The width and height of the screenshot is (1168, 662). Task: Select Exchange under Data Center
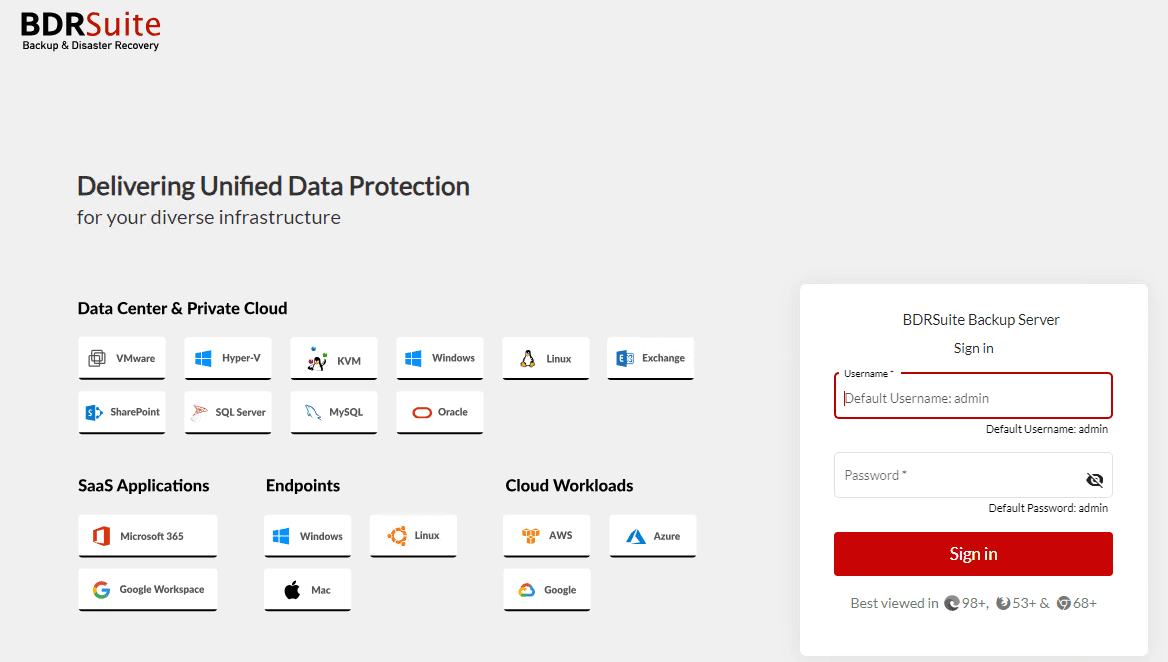point(650,358)
